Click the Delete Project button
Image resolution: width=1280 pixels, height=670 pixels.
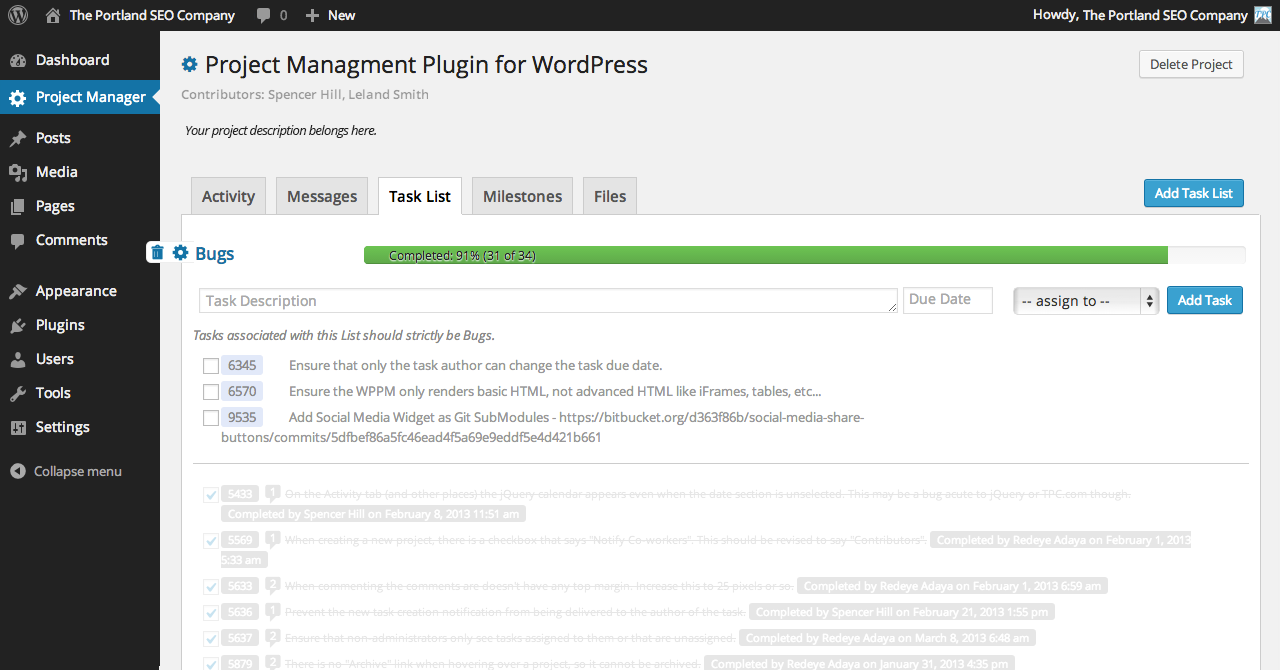(1191, 64)
